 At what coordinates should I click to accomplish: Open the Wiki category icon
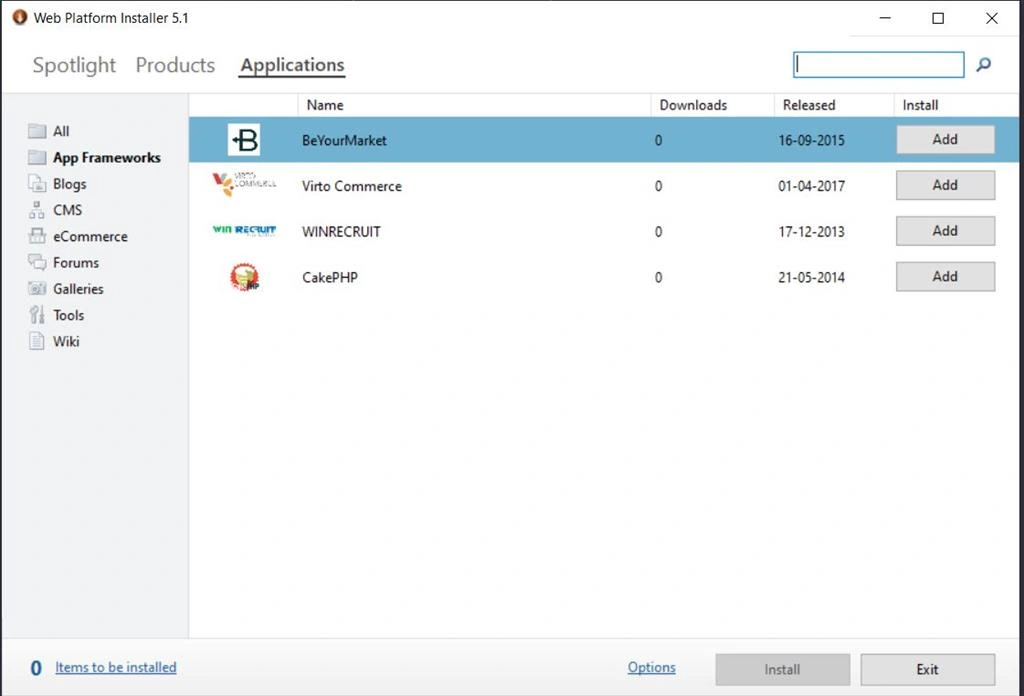pos(37,341)
